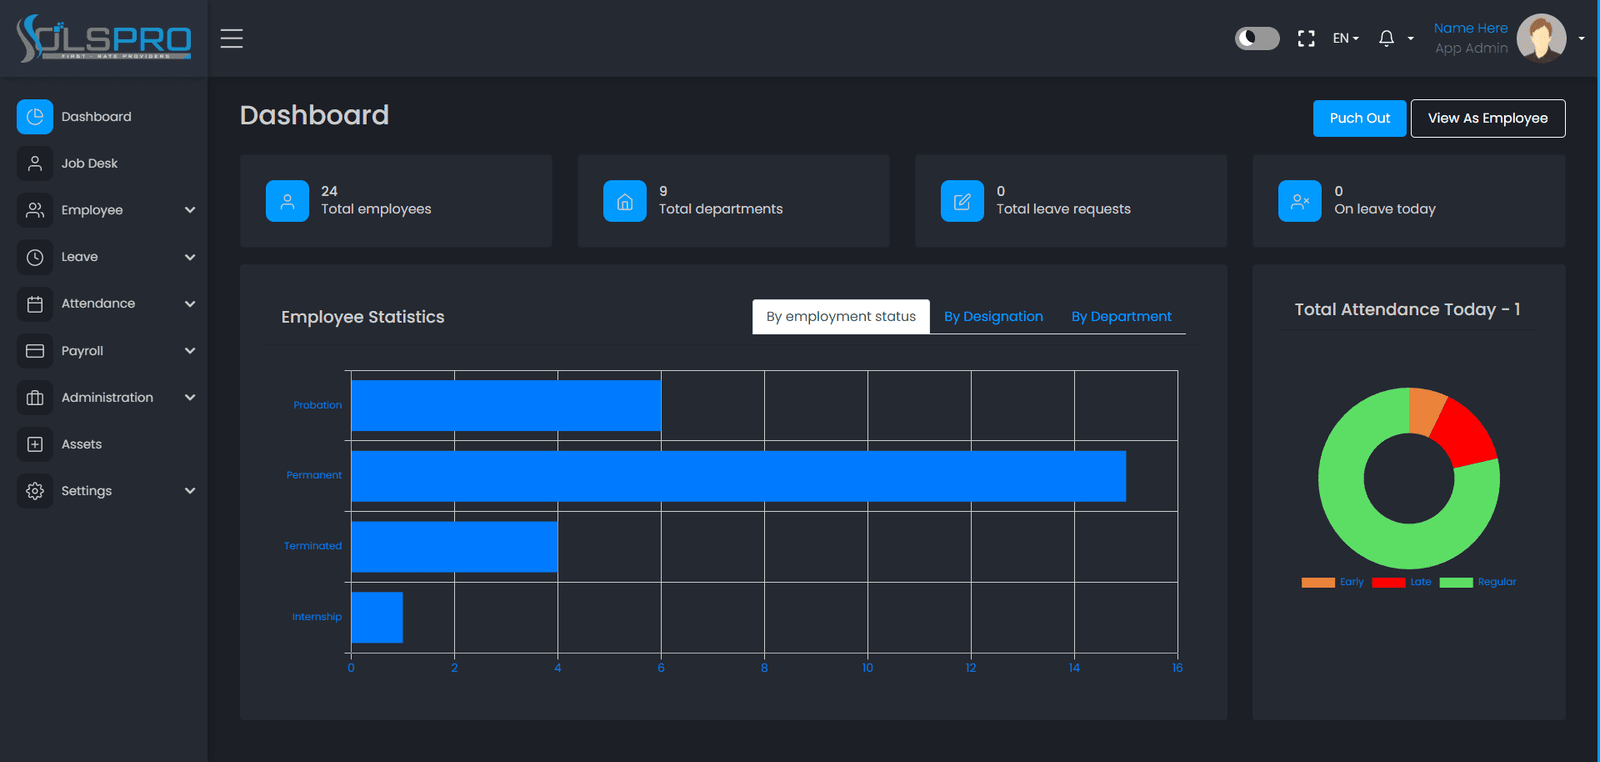Screen dimensions: 1600x762
Task: Select the Assets sidebar icon
Action: [x=35, y=444]
